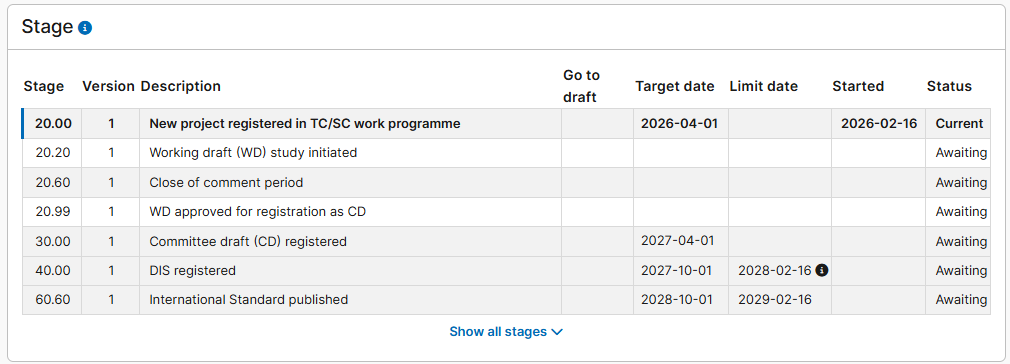
Task: Click the Current status cell
Action: pos(958,124)
